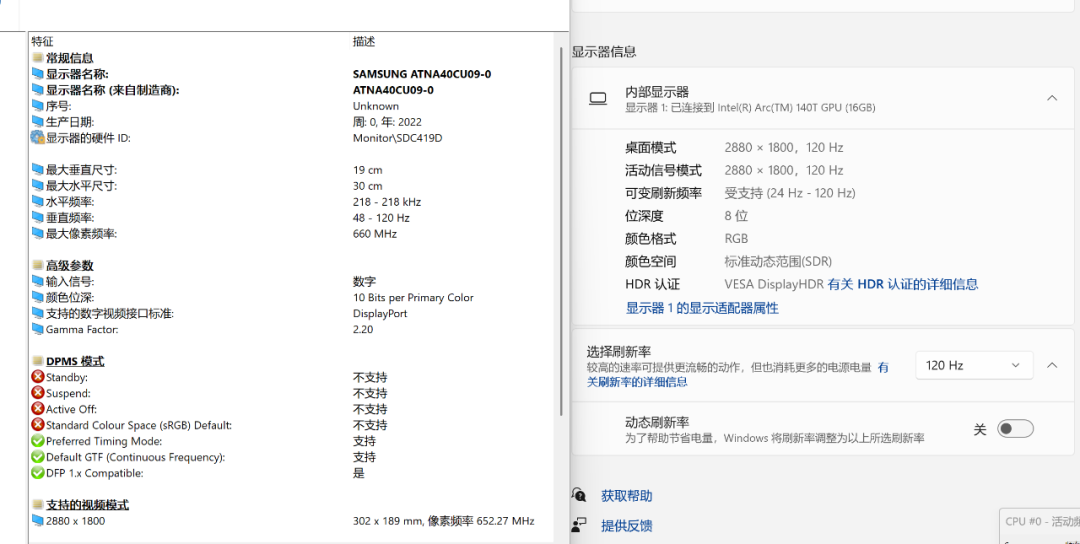Click the 特征 column header
This screenshot has width=1080, height=544.
pos(42,41)
